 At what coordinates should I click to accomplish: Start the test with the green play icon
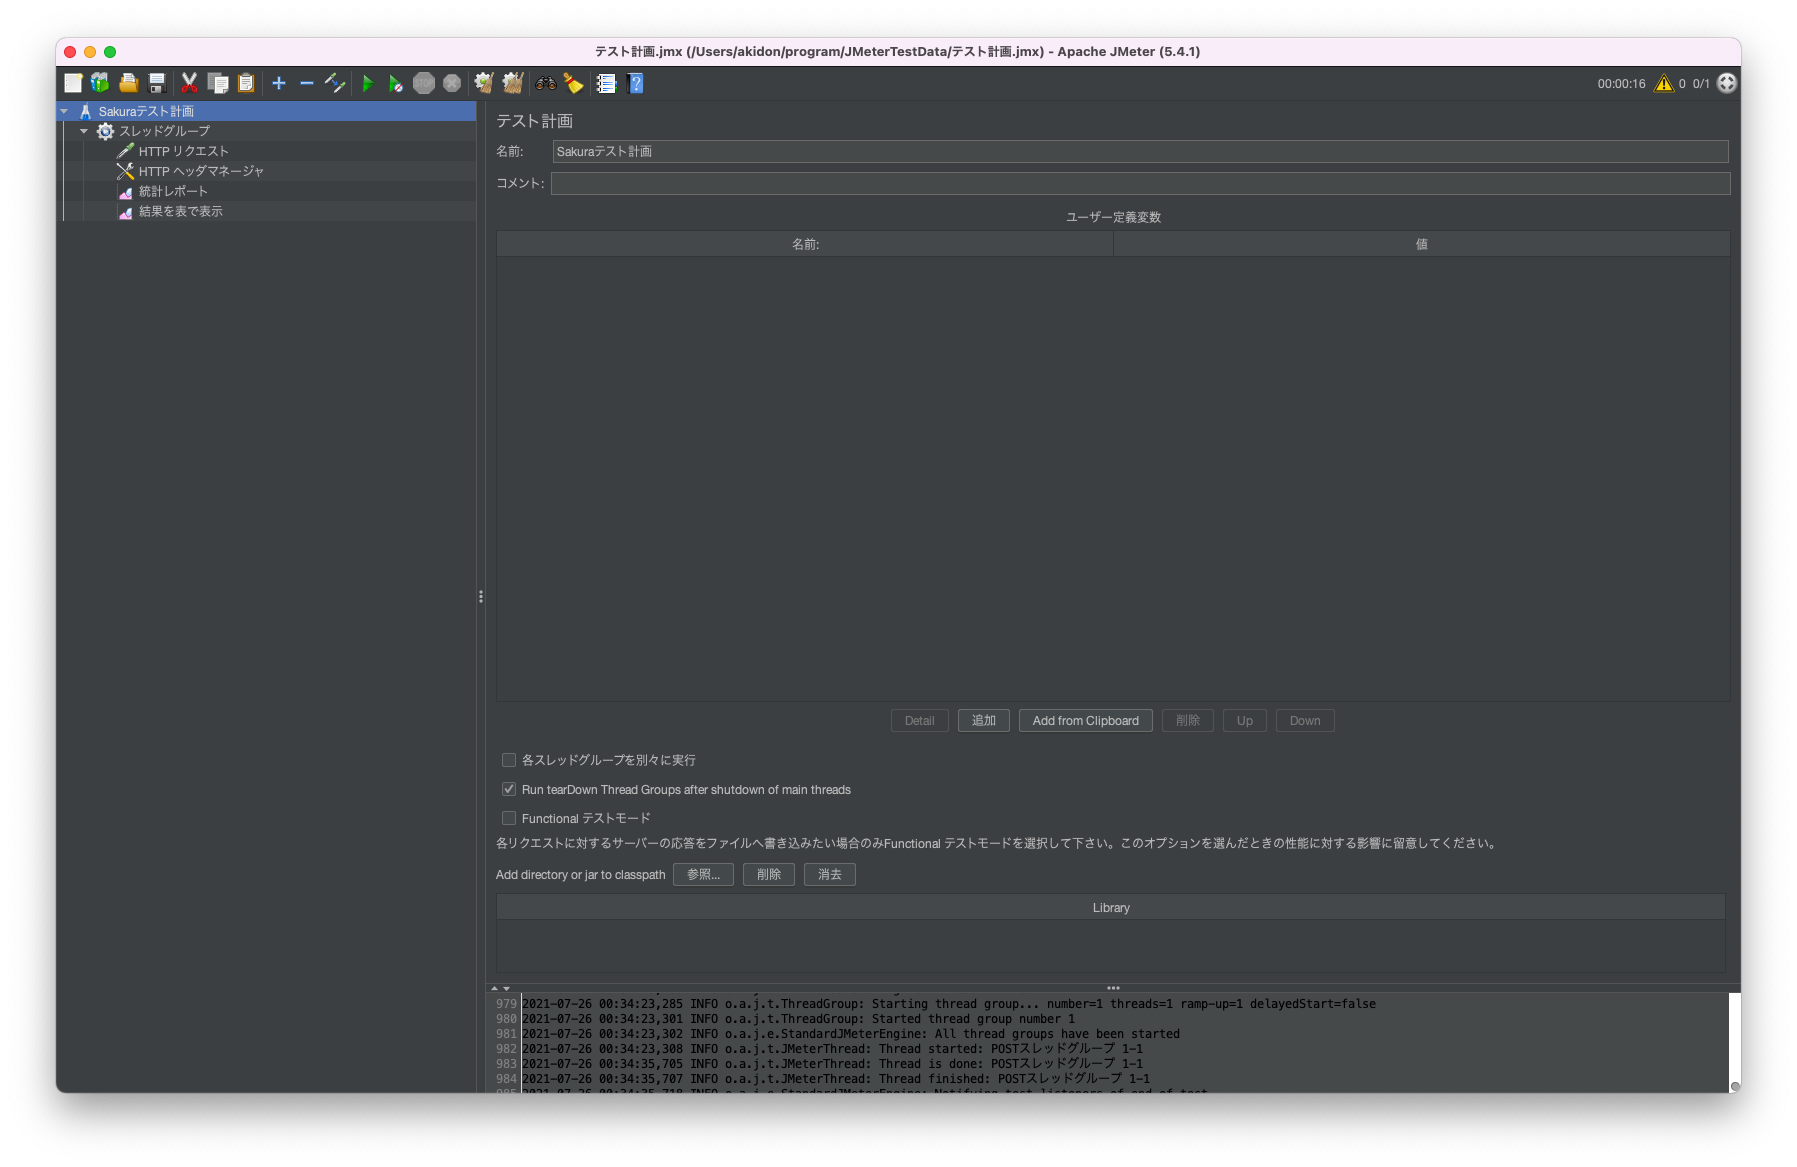pos(367,83)
